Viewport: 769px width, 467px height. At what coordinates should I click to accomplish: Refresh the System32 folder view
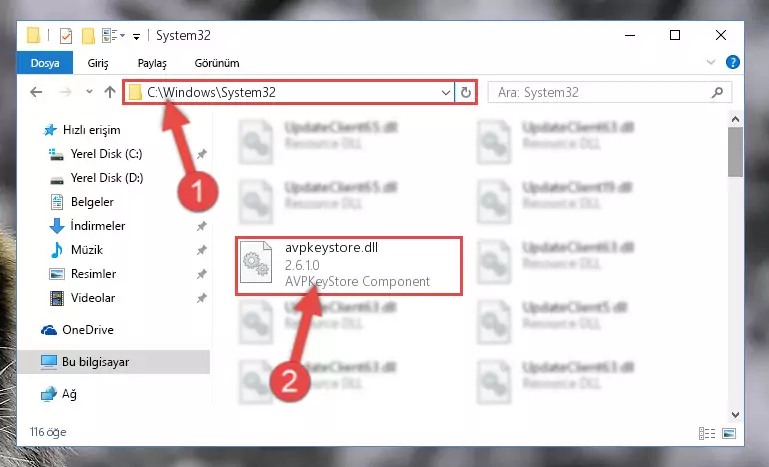coord(465,92)
